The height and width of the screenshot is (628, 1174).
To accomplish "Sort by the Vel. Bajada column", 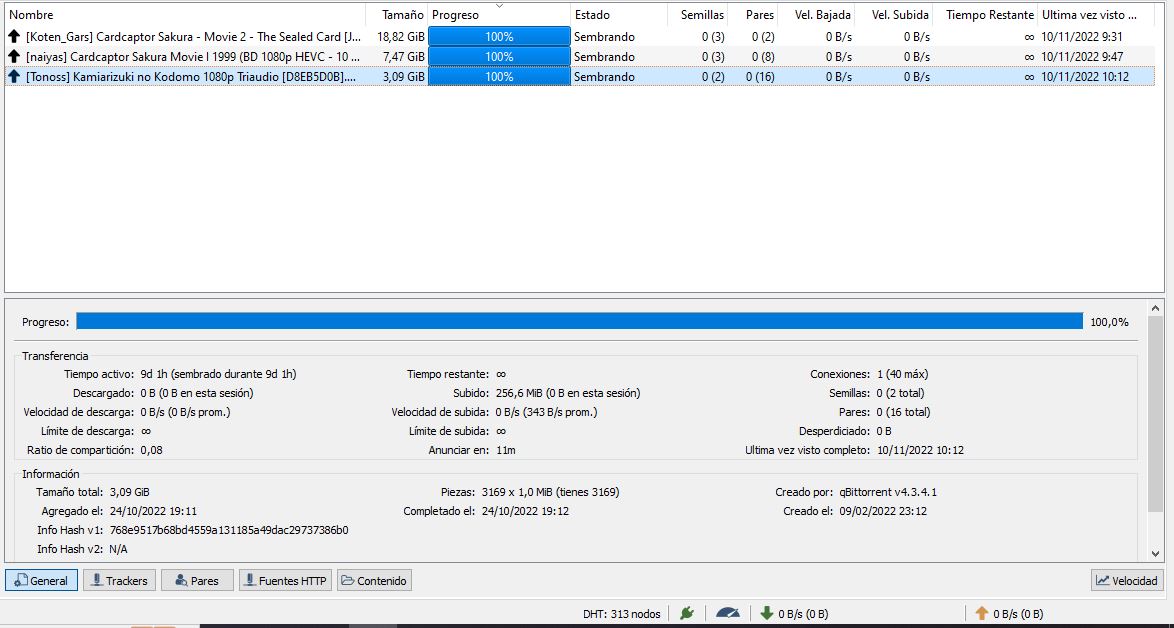I will pyautogui.click(x=816, y=15).
